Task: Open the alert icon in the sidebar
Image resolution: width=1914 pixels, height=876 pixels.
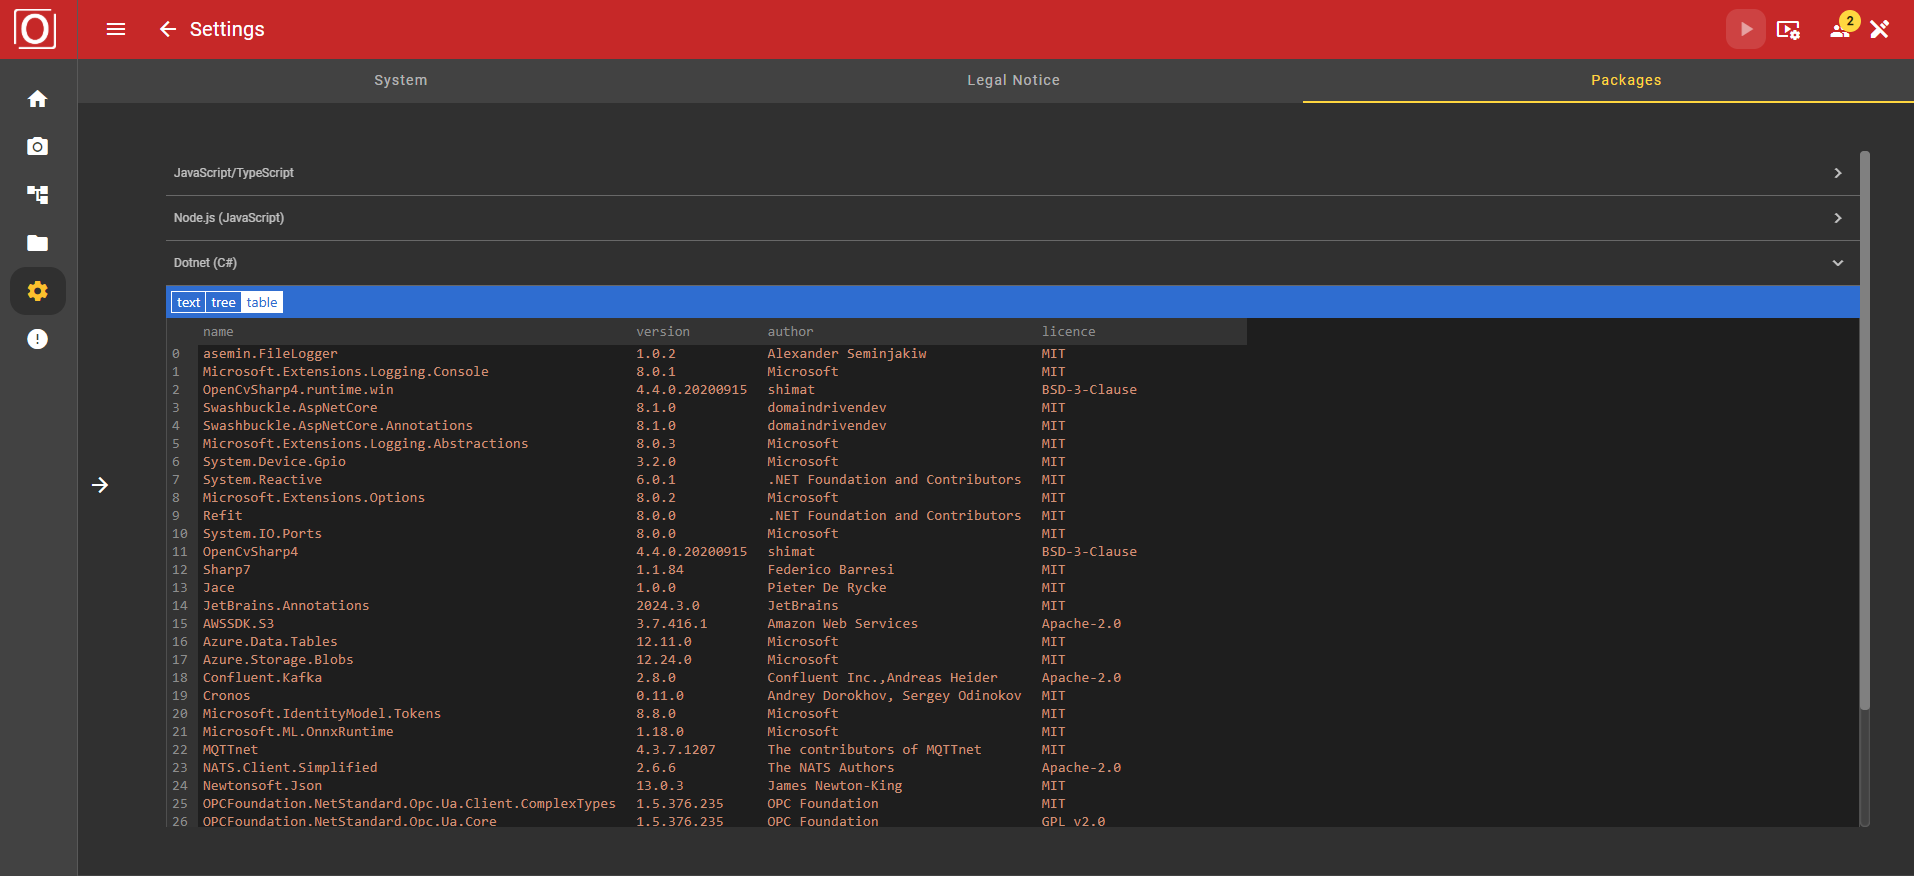Action: click(38, 339)
